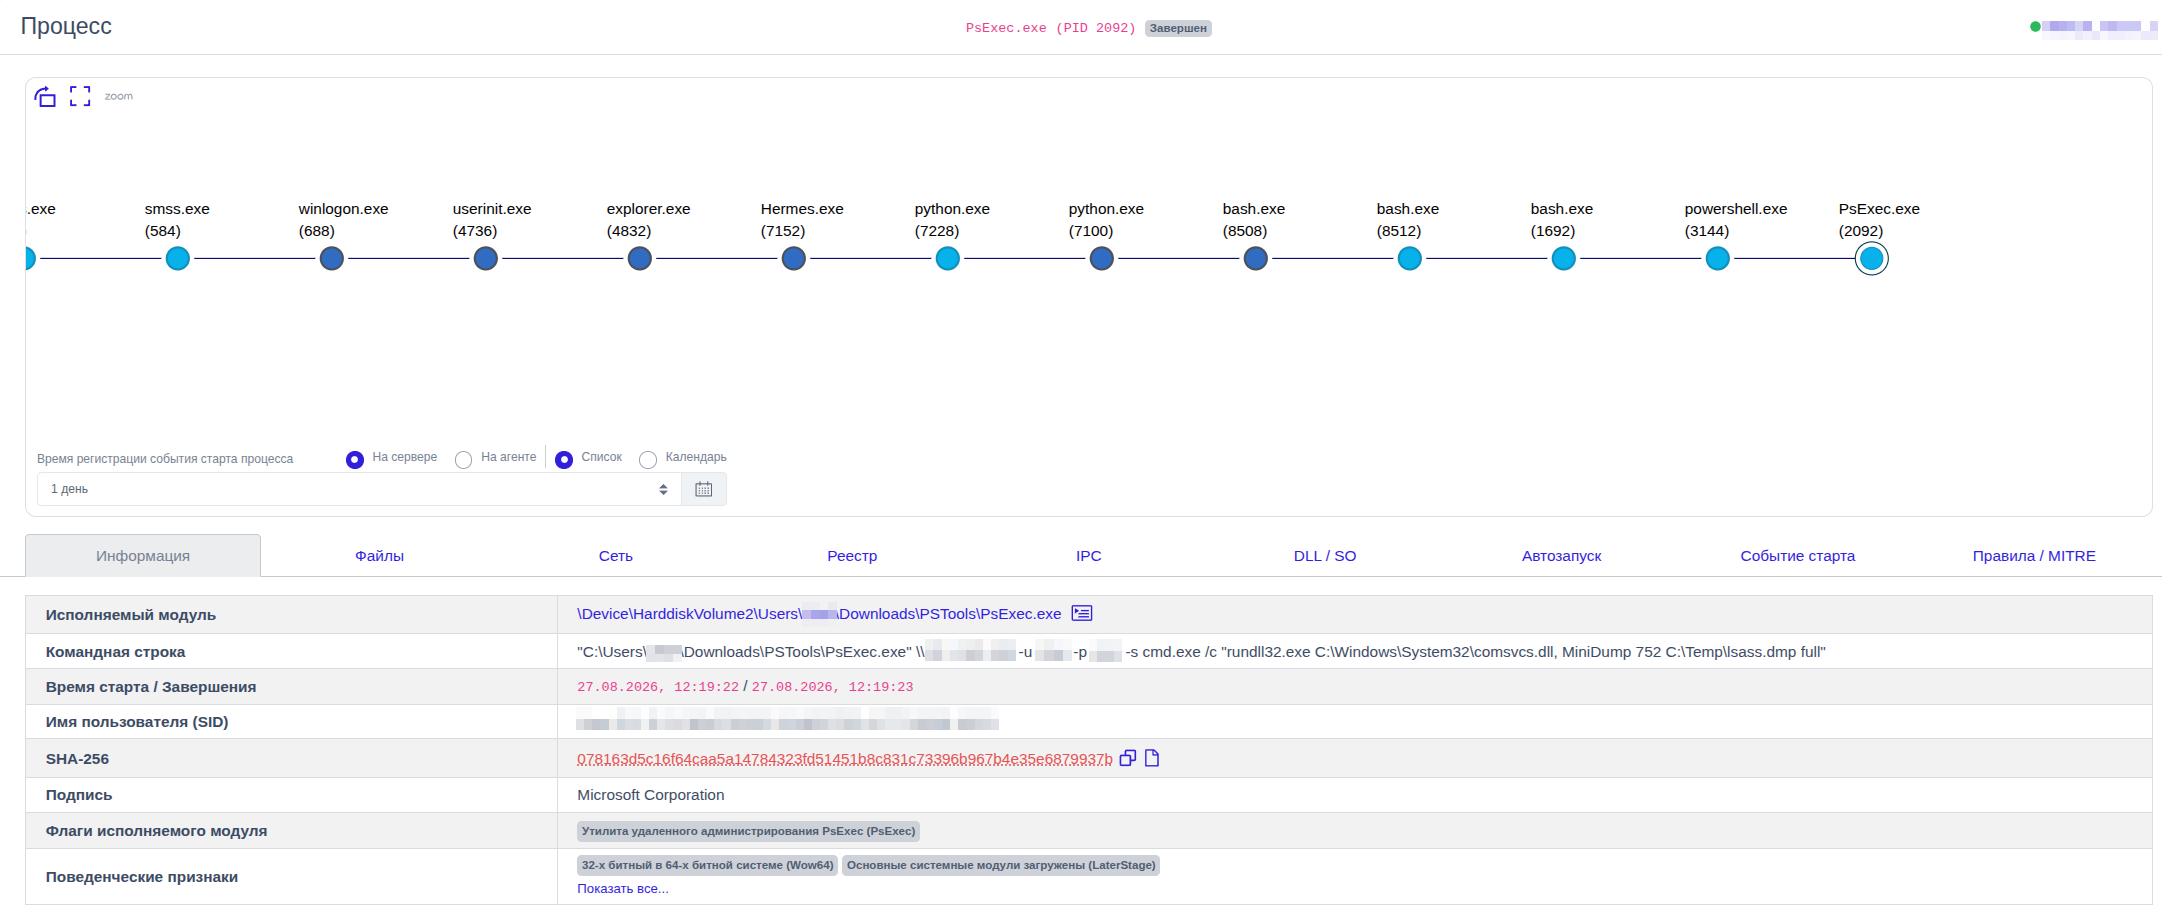The image size is (2162, 907).
Task: Select Hermes.exe (7152) process node
Action: (x=794, y=259)
